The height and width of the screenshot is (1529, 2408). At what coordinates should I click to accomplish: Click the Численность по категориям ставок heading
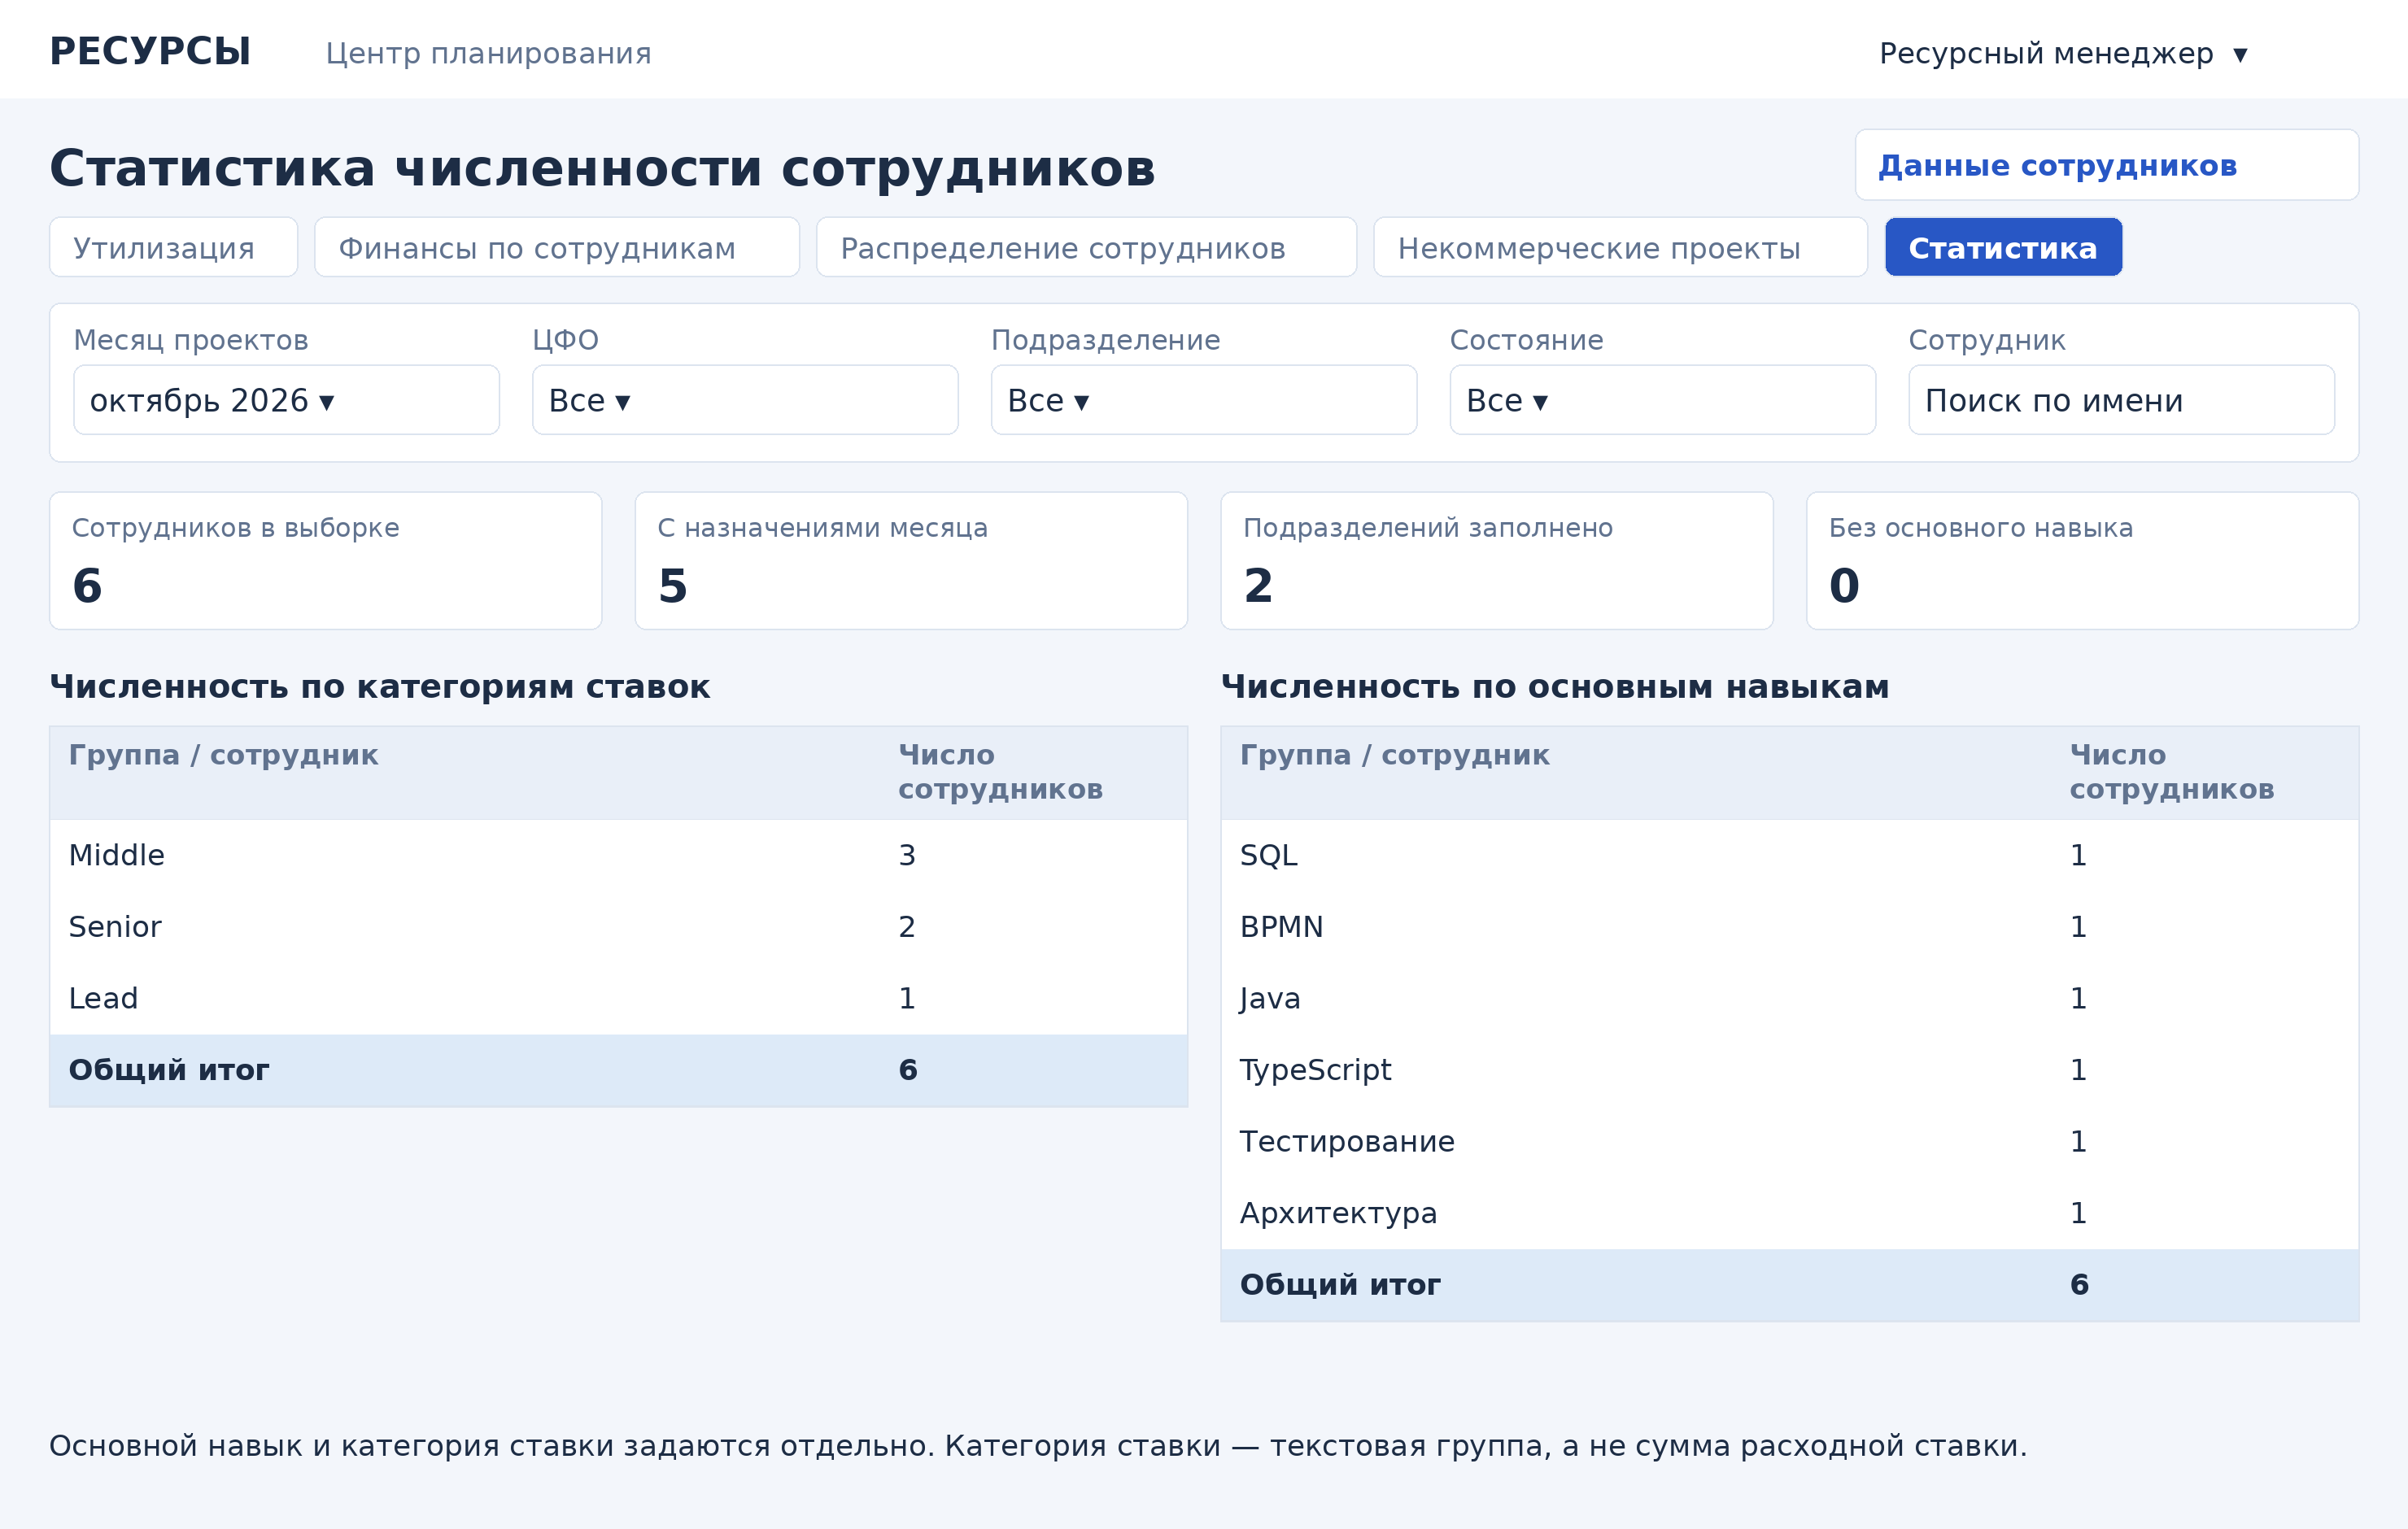pyautogui.click(x=380, y=687)
